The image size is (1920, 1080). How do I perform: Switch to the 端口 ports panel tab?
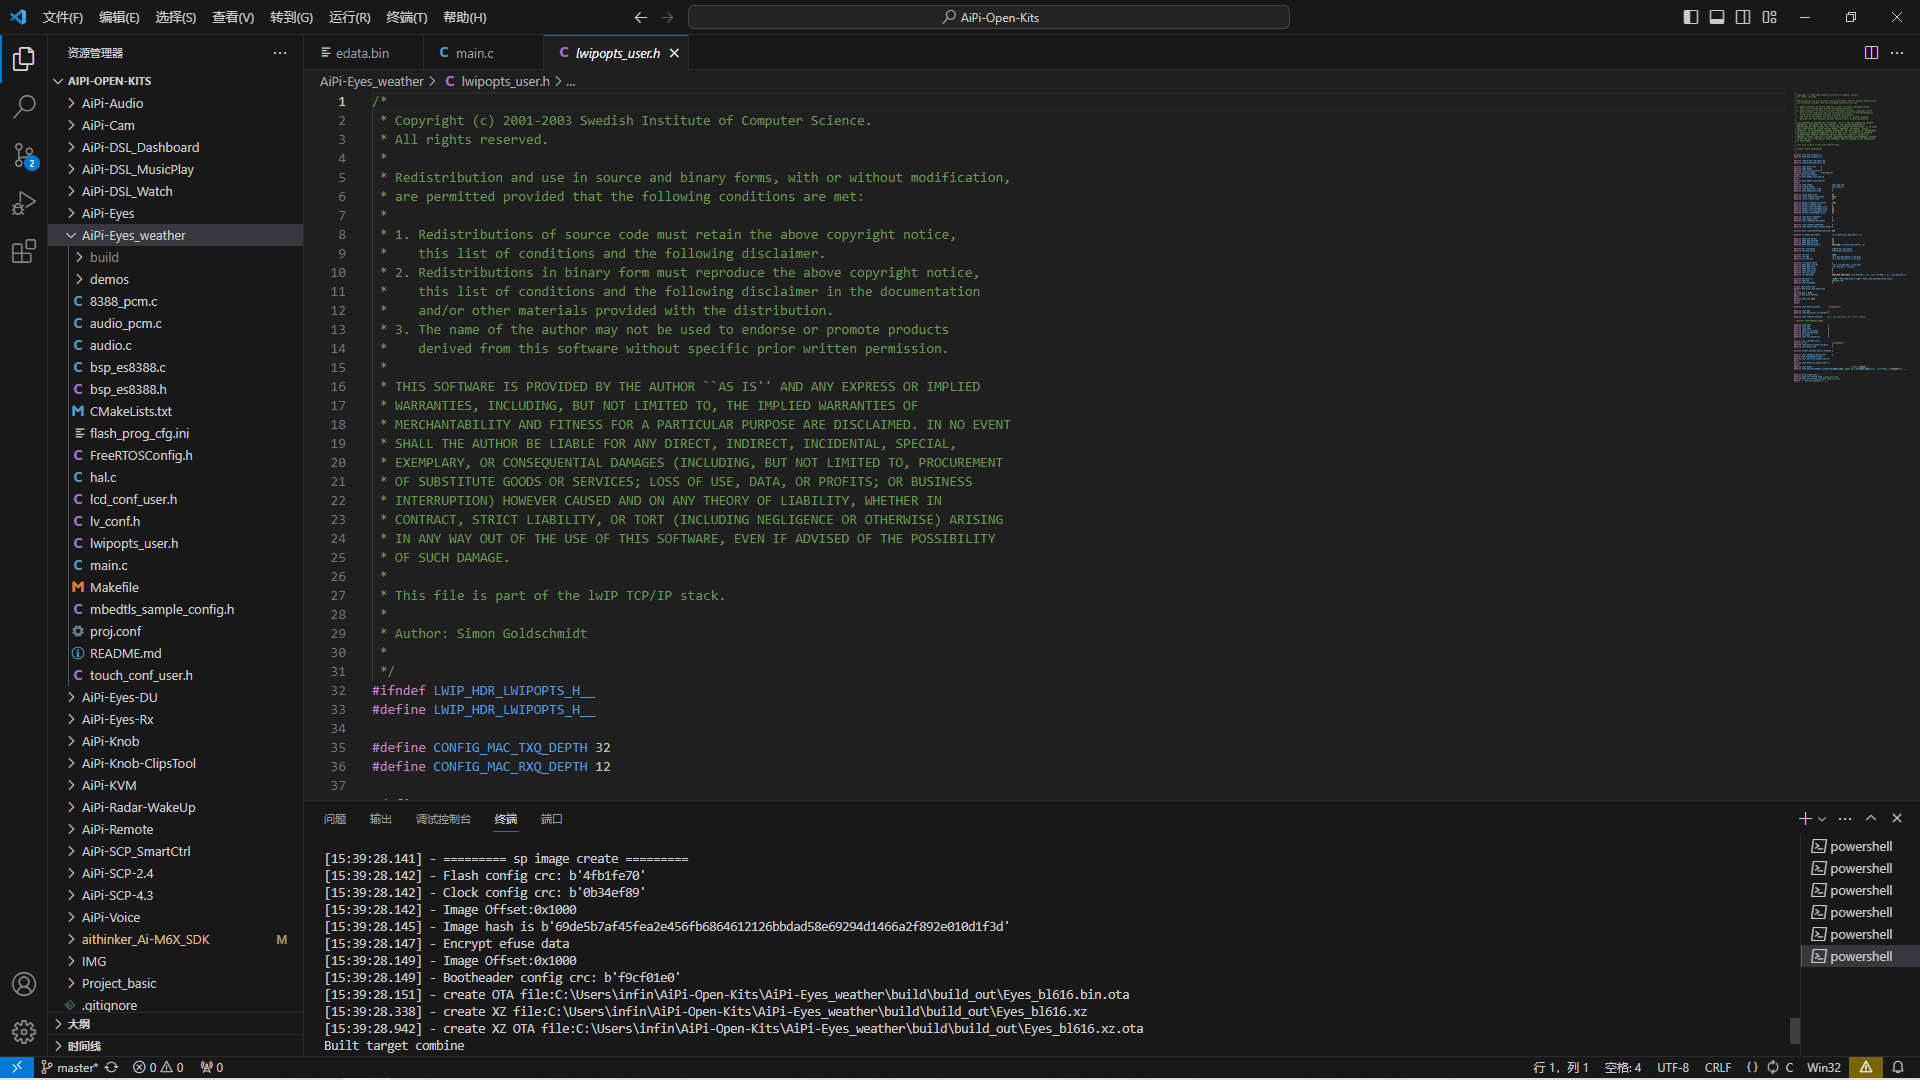coord(552,819)
